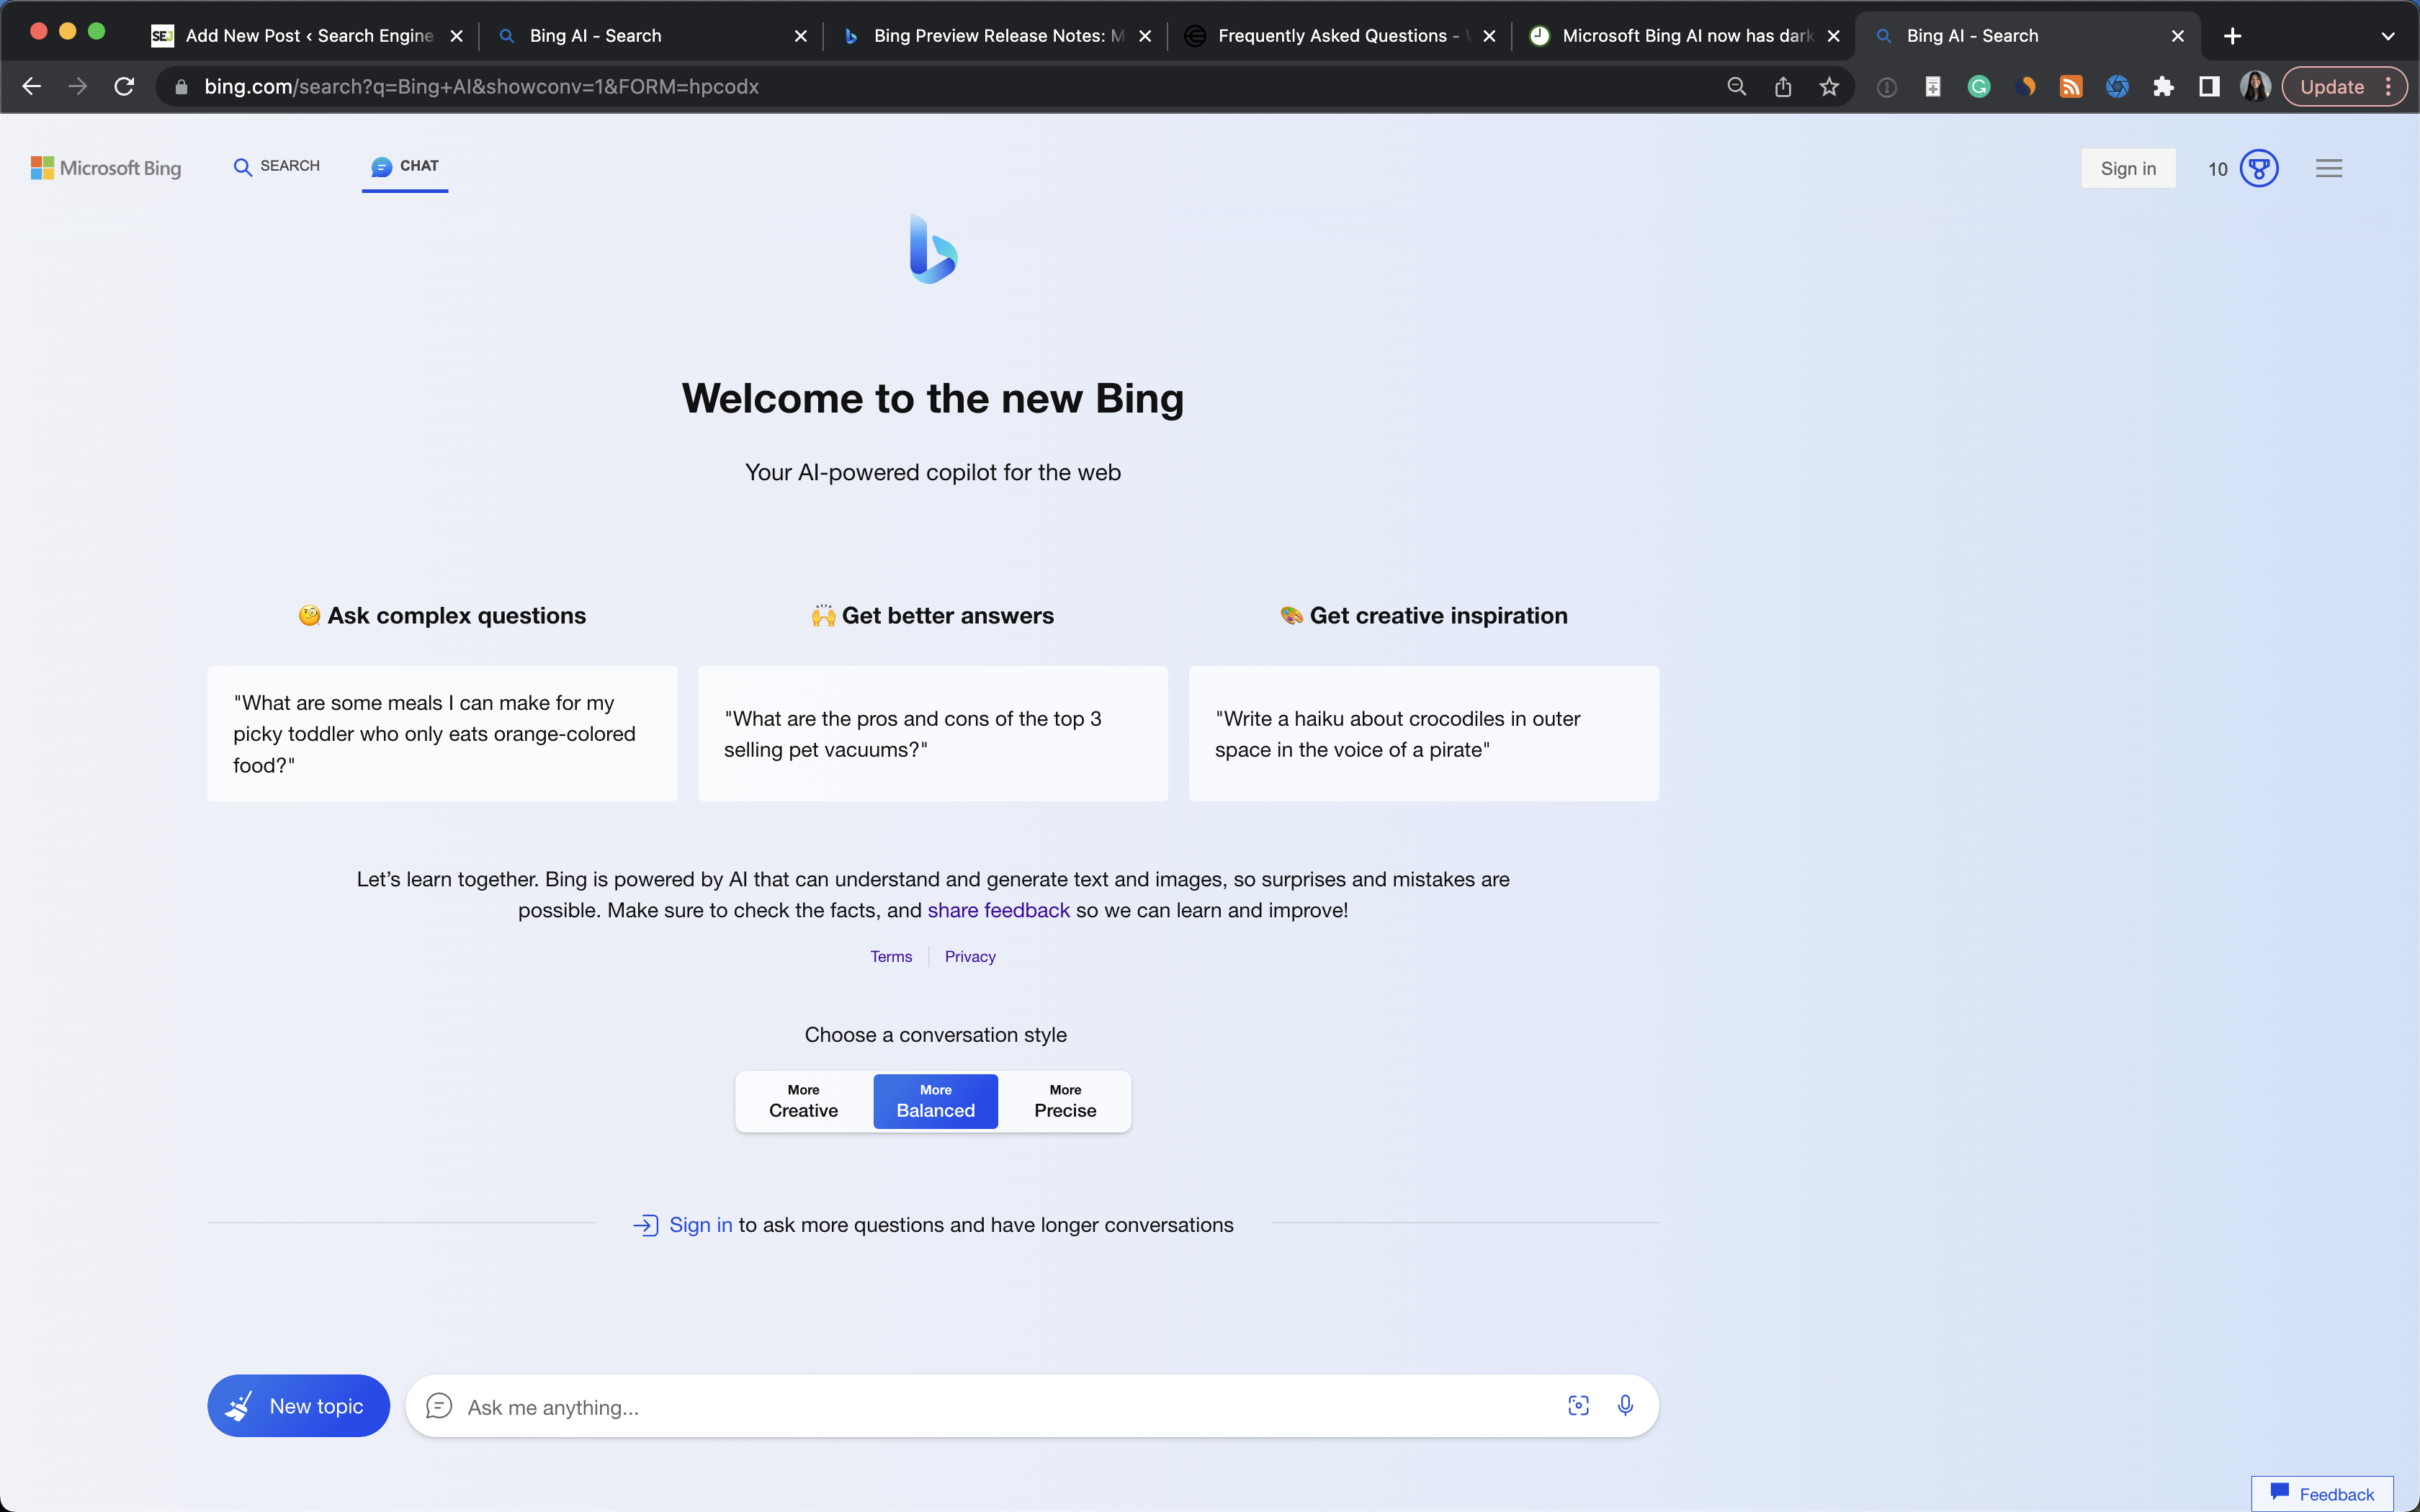Keep More Balanced conversation style selected
Image resolution: width=2420 pixels, height=1512 pixels.
click(x=934, y=1101)
